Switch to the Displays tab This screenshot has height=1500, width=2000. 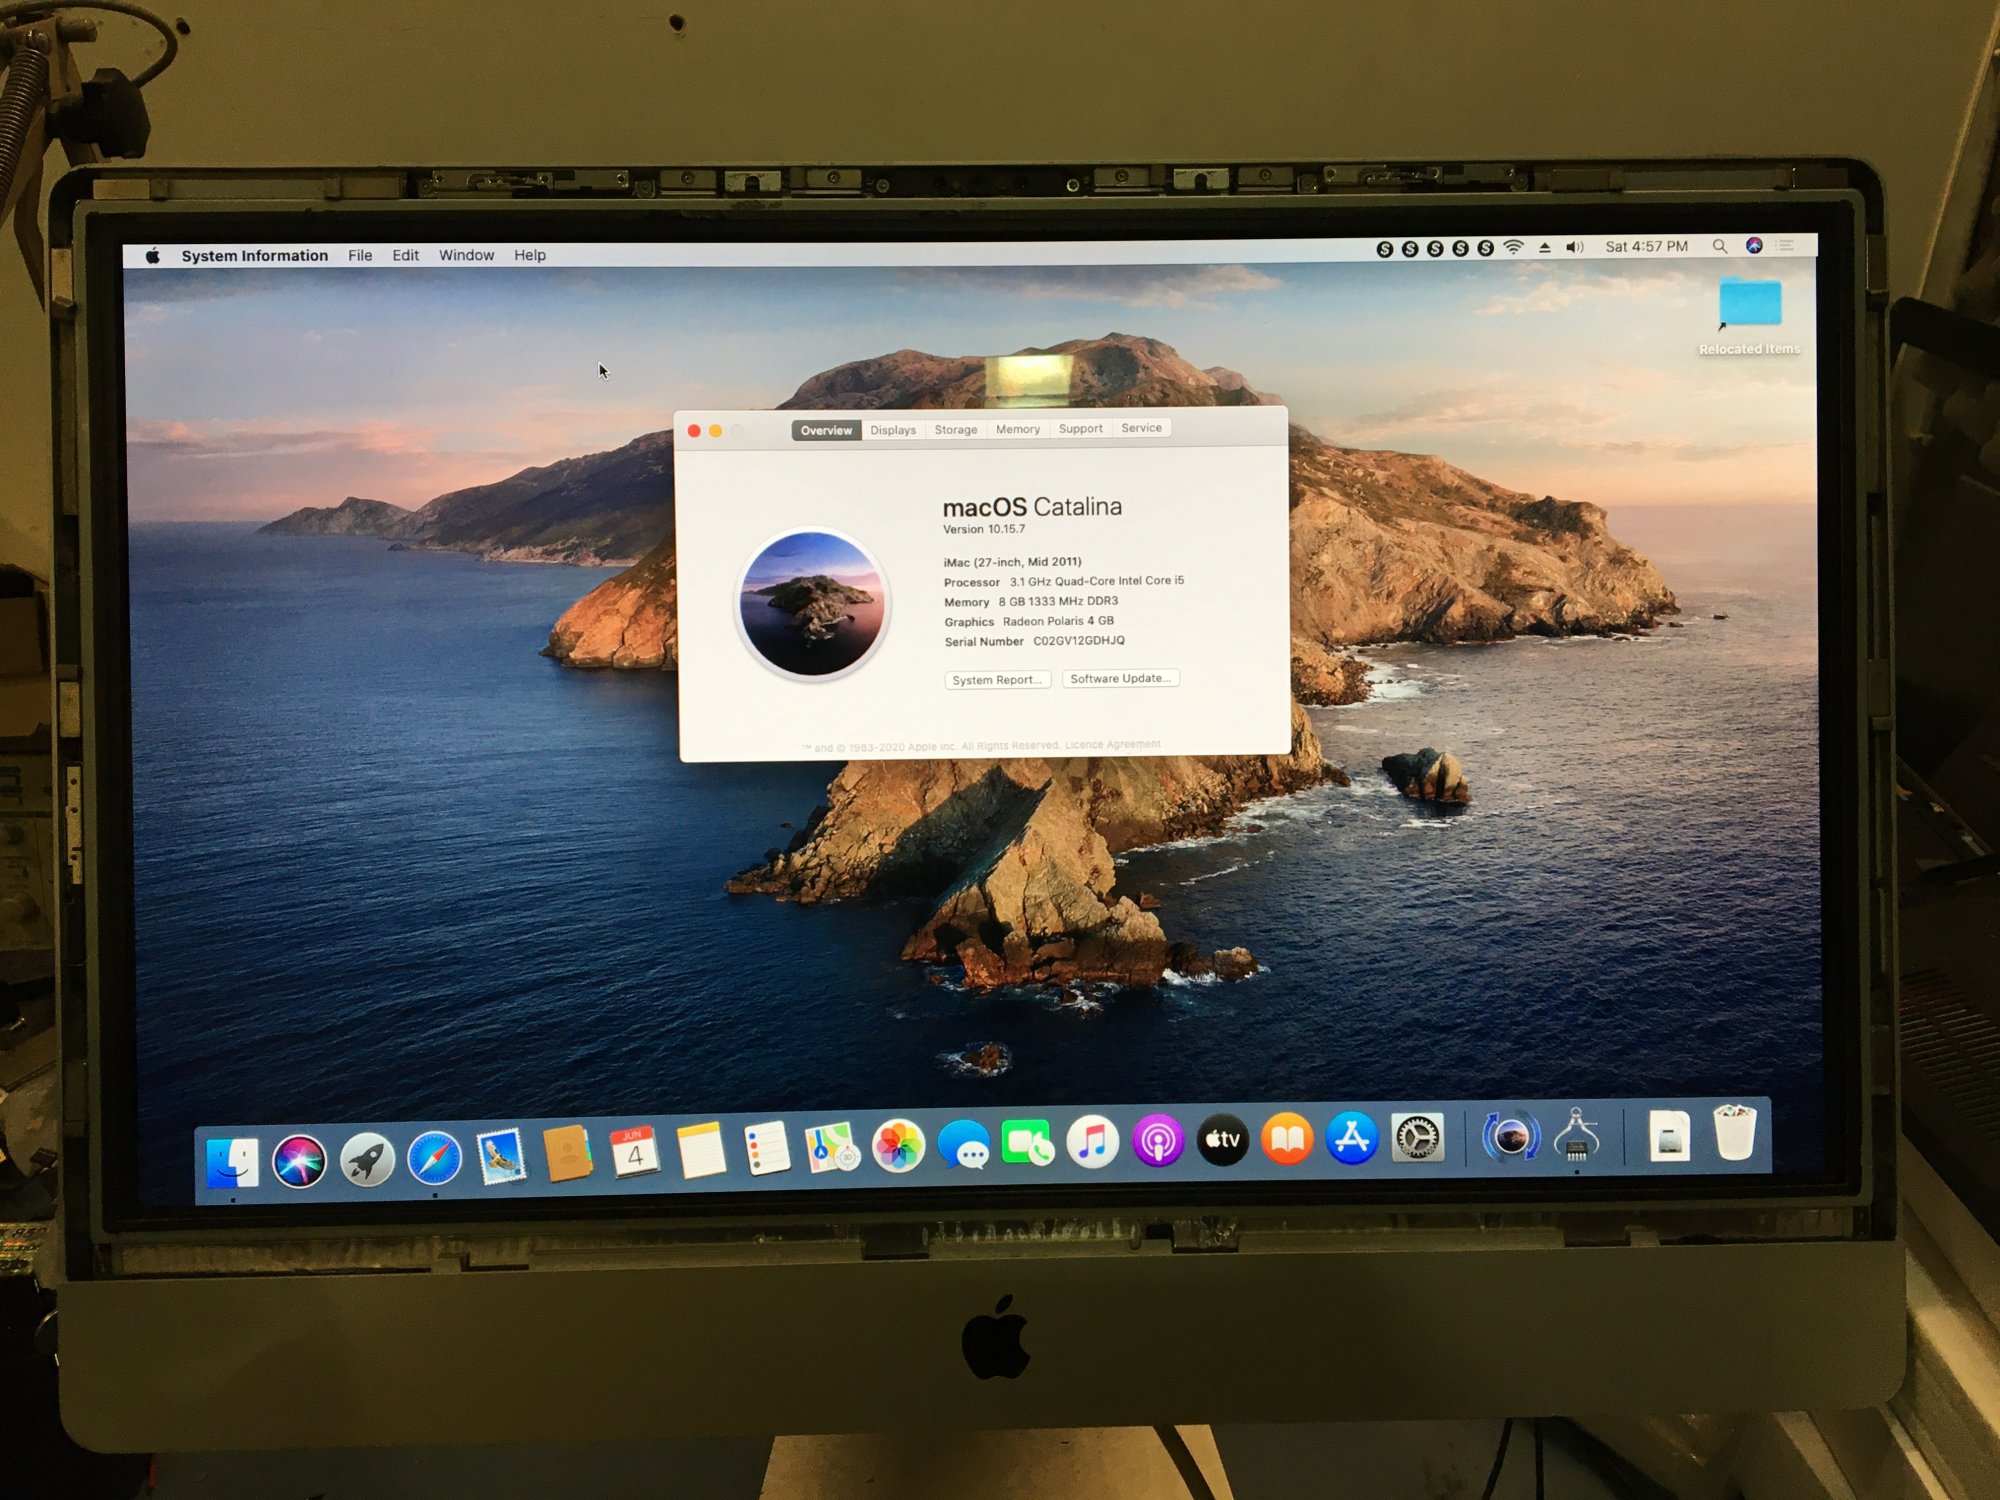[x=892, y=430]
